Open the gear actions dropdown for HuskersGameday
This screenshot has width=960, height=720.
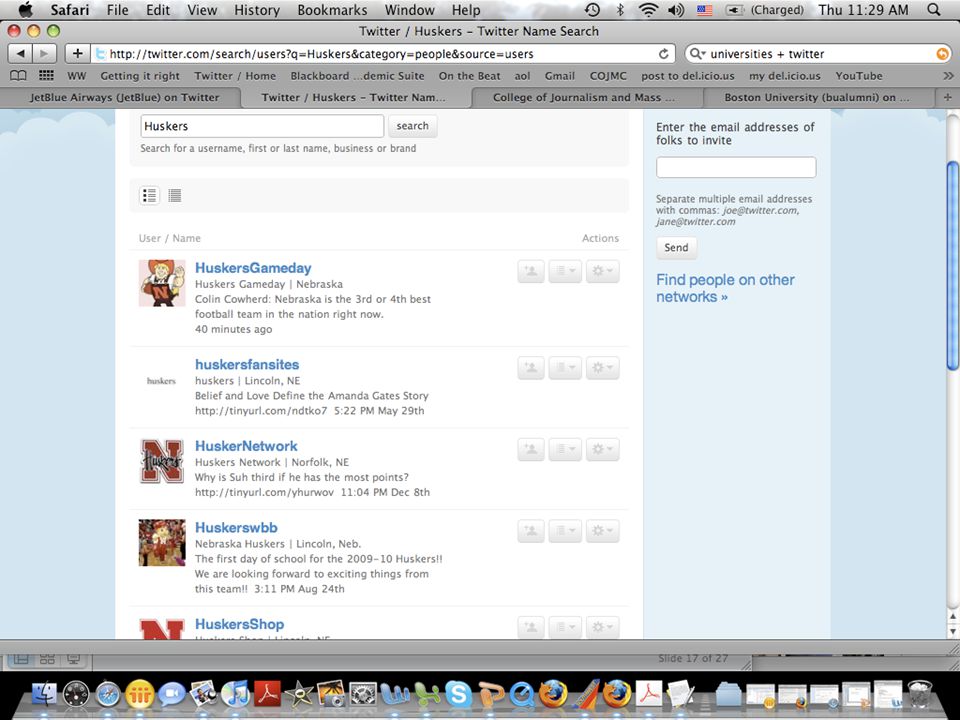pyautogui.click(x=602, y=271)
